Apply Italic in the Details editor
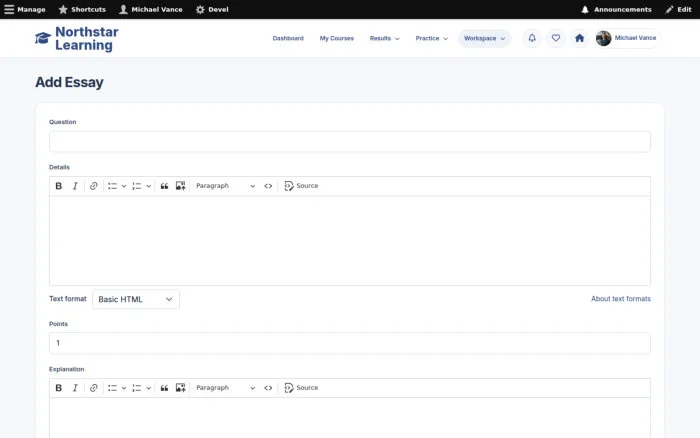Viewport: 700px width, 438px height. tap(75, 186)
